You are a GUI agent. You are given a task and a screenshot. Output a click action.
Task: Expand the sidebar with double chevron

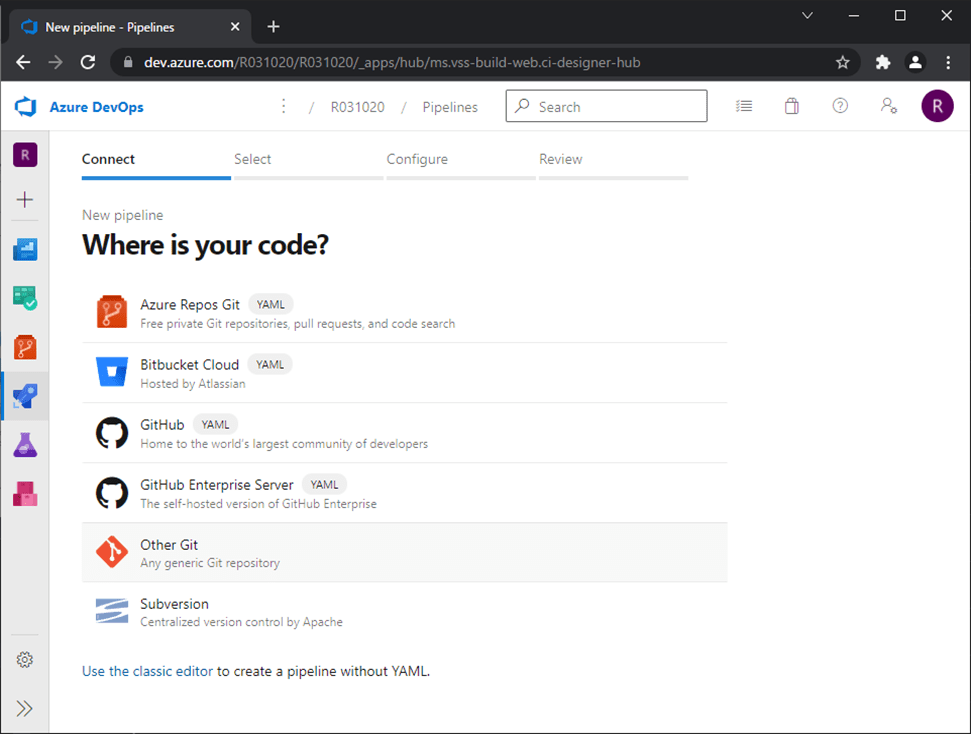point(25,708)
